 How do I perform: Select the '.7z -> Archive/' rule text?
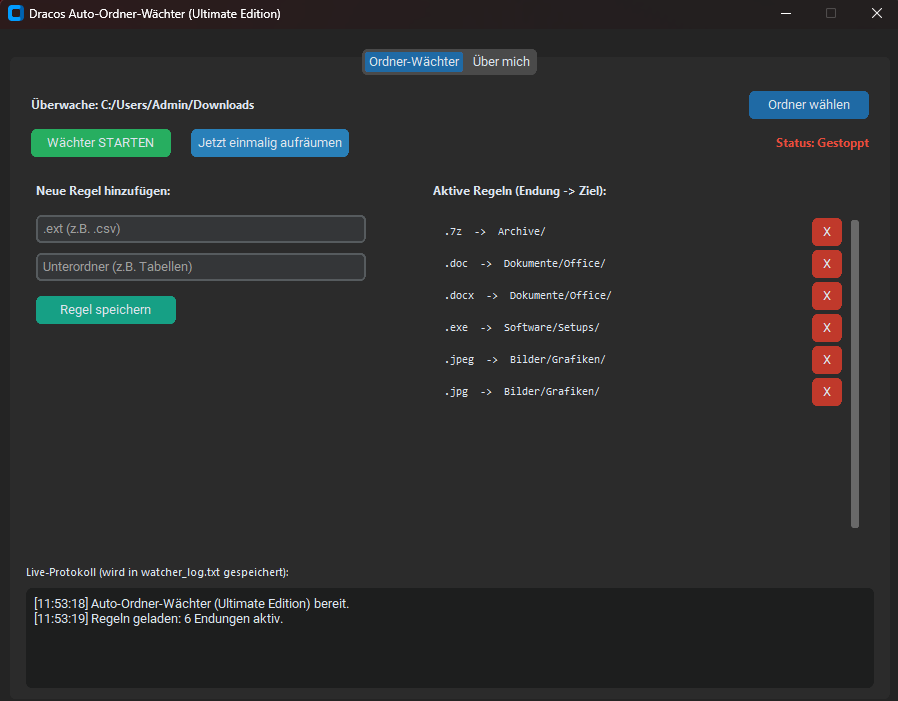(x=495, y=231)
